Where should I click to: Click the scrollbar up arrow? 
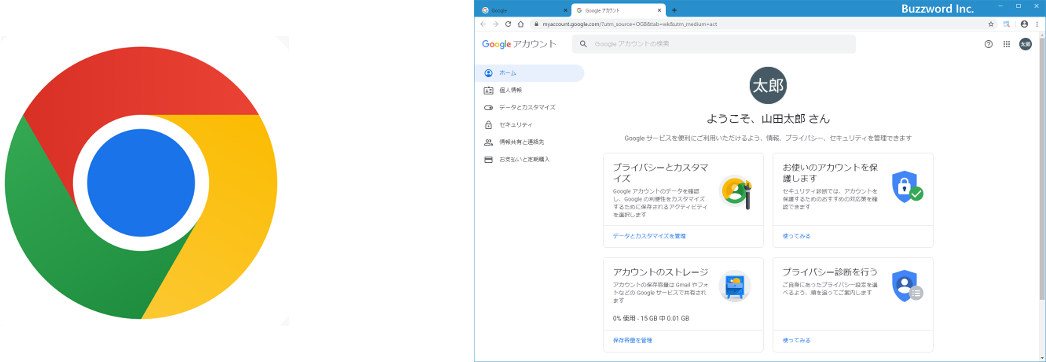point(1041,35)
